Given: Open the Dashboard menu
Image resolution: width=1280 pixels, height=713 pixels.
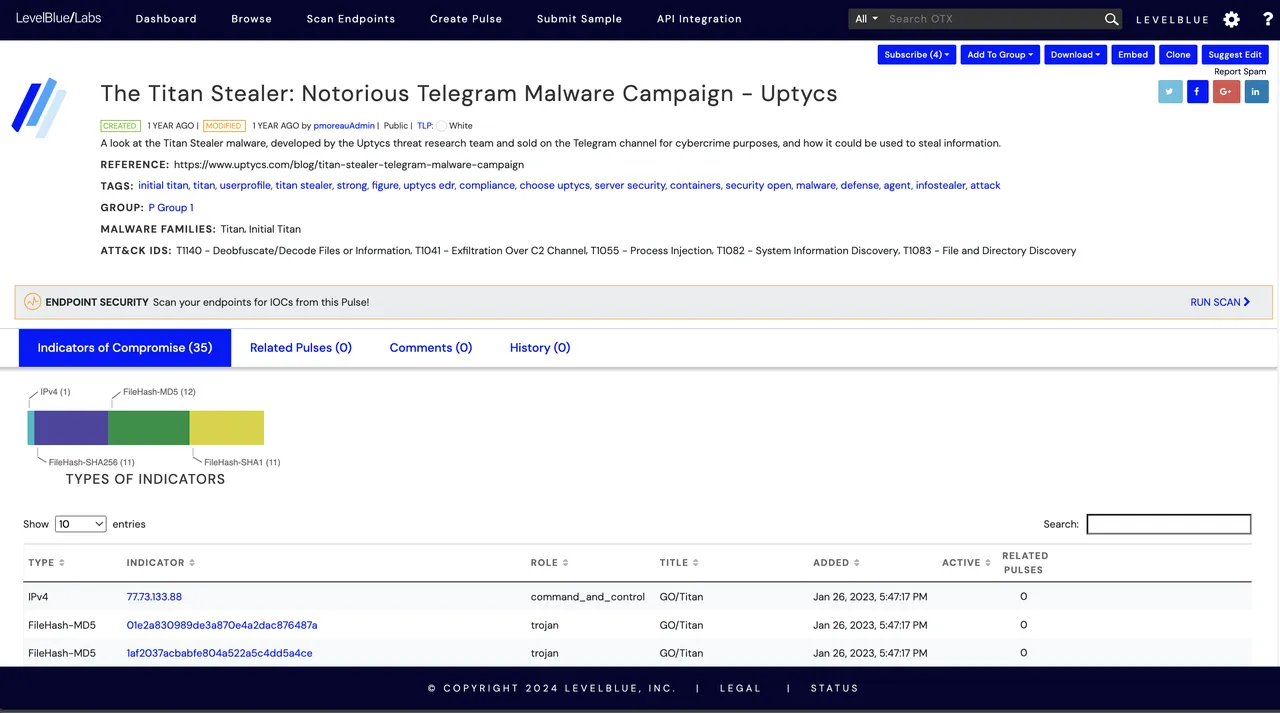Looking at the screenshot, I should click(x=166, y=19).
